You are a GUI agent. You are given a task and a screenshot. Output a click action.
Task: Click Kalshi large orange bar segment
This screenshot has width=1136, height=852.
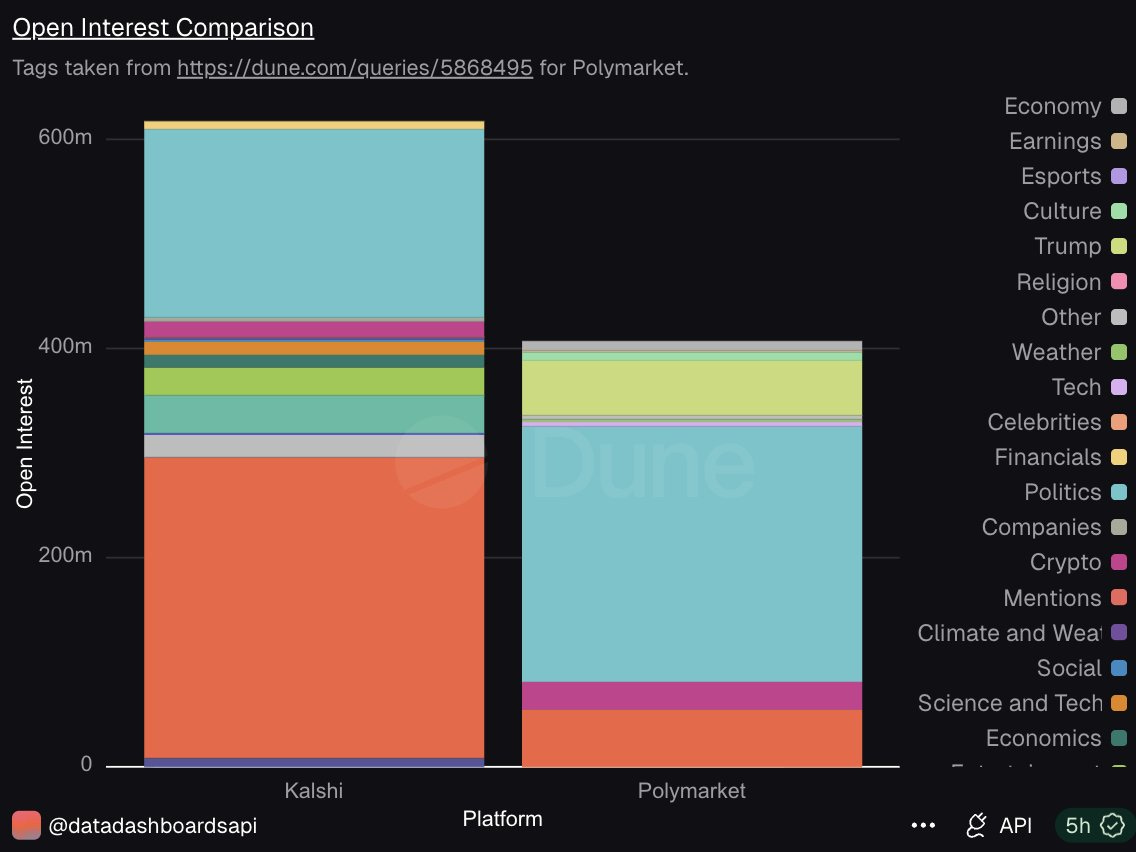tap(314, 607)
